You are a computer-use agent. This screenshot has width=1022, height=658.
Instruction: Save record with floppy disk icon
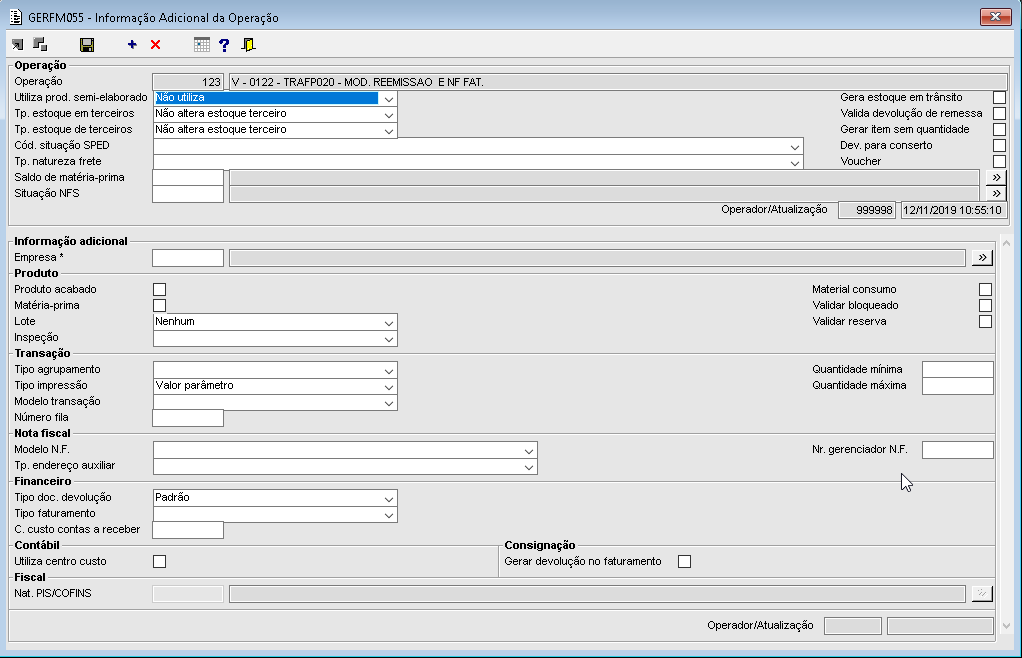pyautogui.click(x=87, y=44)
